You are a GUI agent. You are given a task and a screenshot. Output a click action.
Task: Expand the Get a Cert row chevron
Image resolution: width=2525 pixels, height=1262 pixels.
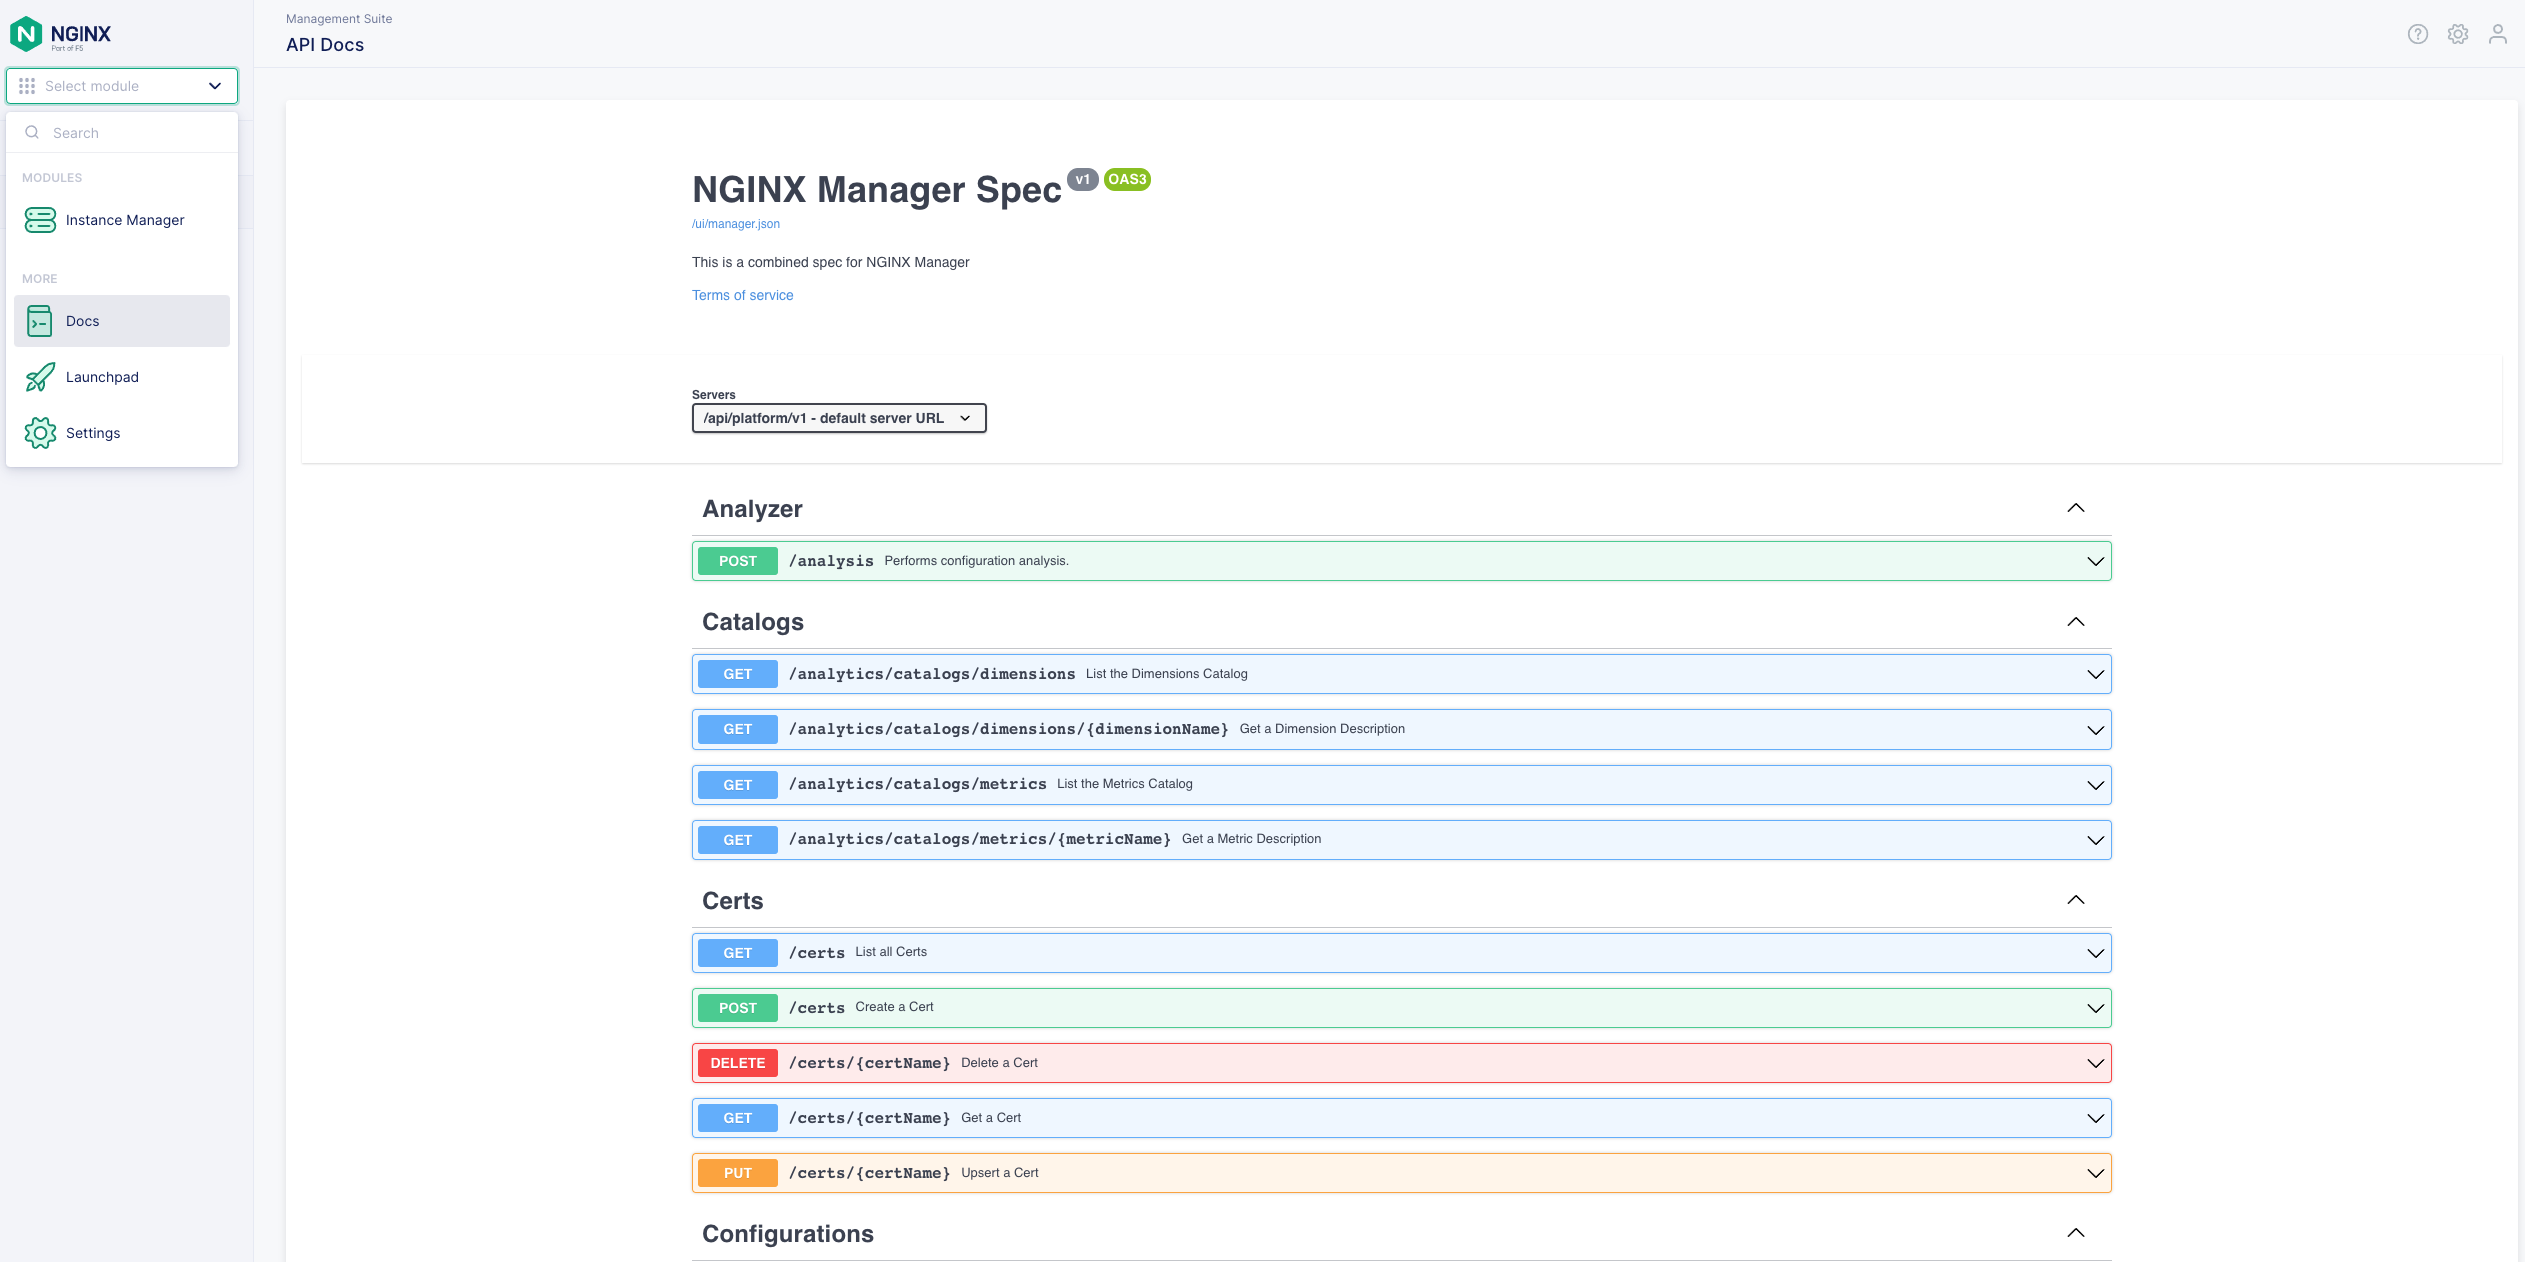pos(2095,1118)
